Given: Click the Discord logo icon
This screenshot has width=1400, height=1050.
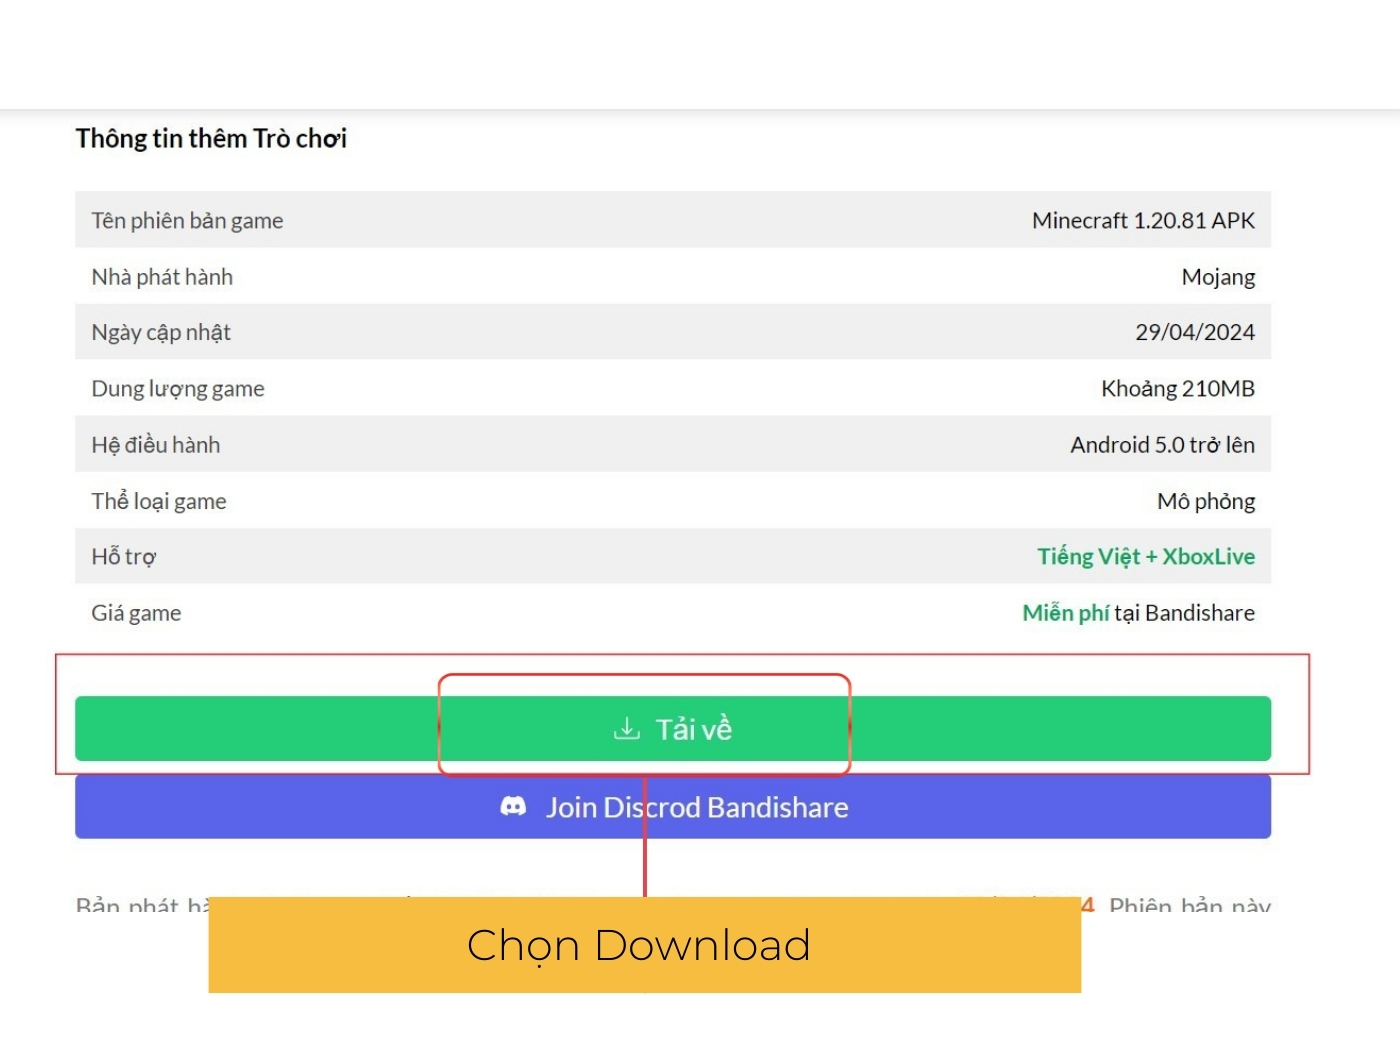Looking at the screenshot, I should coord(513,806).
